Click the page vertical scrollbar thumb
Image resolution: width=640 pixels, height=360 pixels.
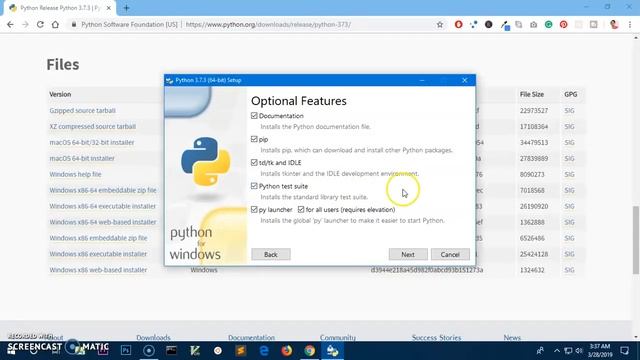[636, 240]
